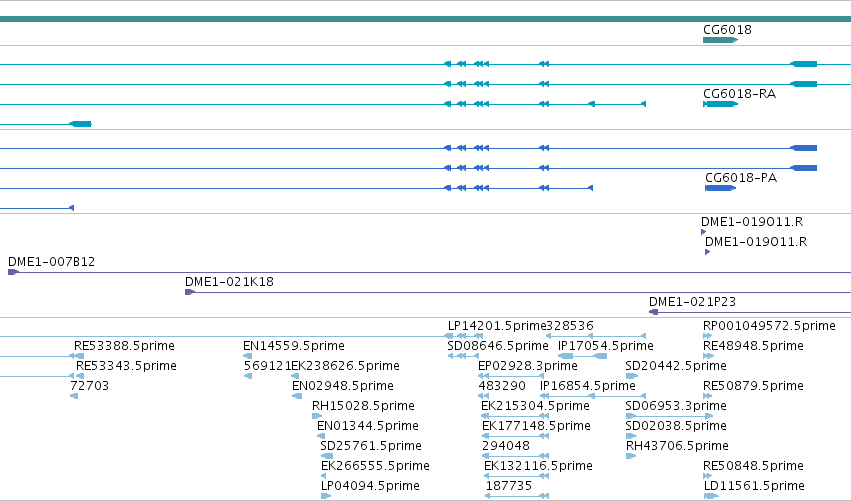The width and height of the screenshot is (851, 501).
Task: Select the teal CG6018 gene arrow glyph
Action: pyautogui.click(x=720, y=40)
